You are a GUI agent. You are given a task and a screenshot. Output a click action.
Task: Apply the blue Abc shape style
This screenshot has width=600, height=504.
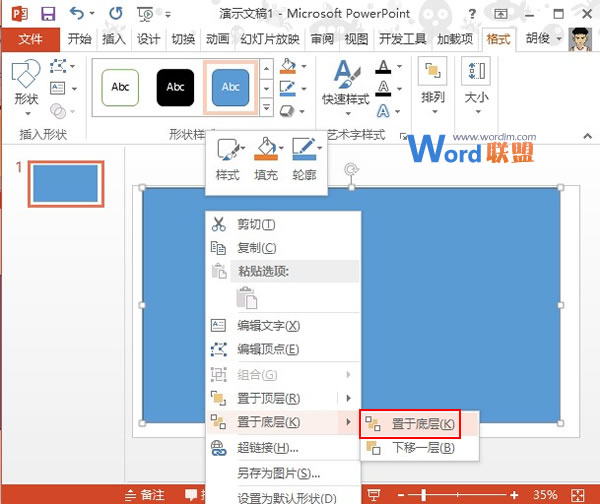point(230,88)
